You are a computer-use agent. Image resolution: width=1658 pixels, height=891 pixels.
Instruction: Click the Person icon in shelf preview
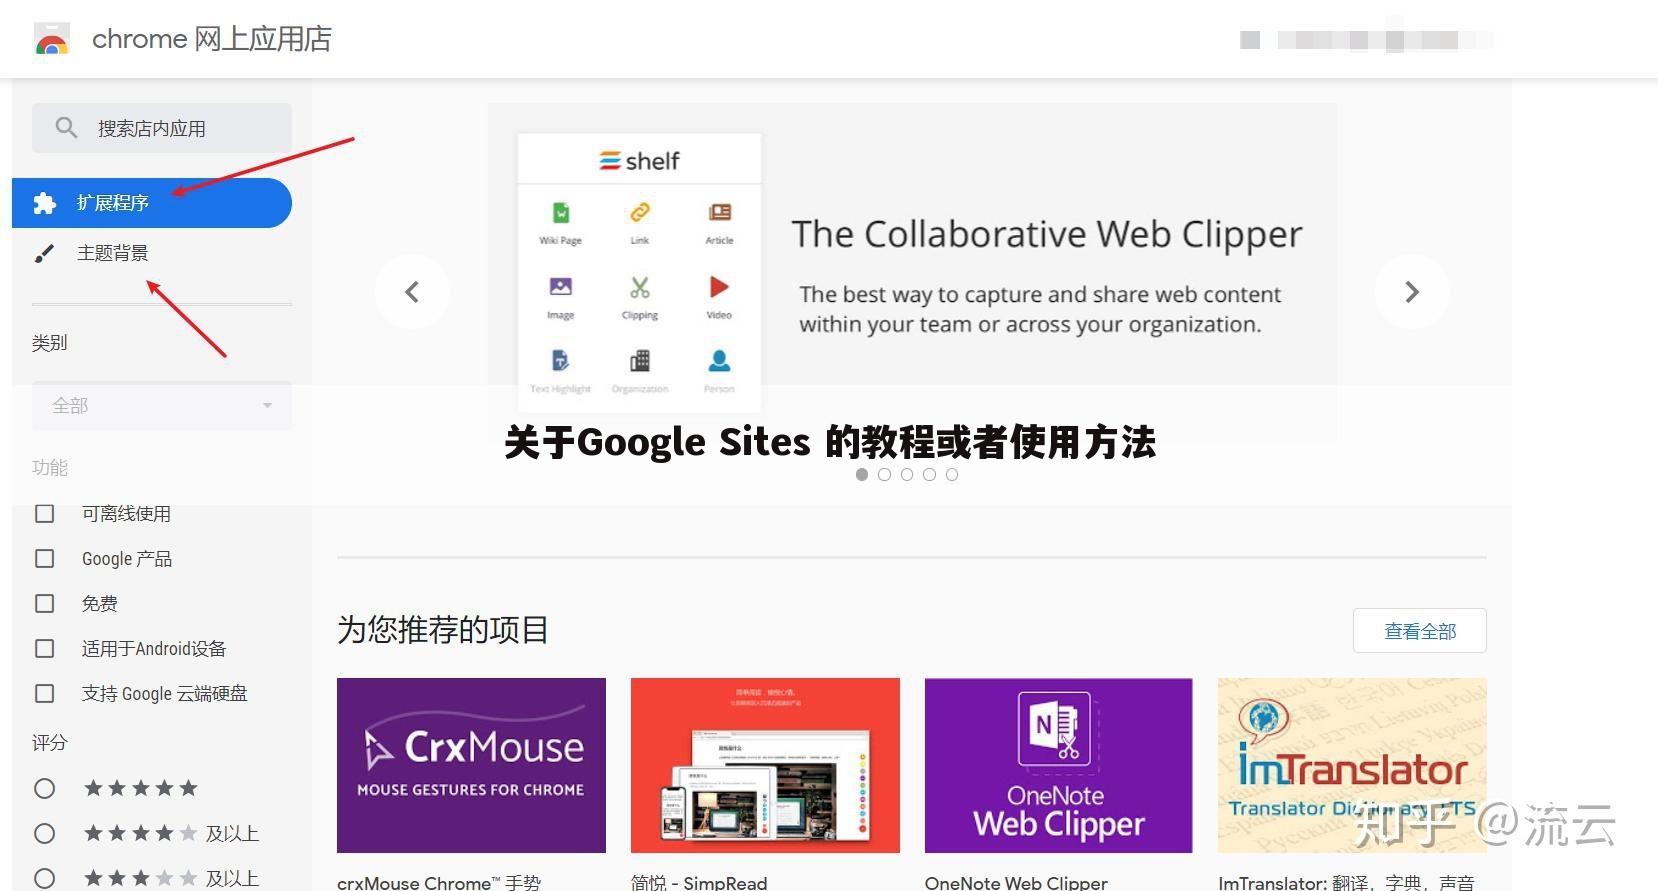[719, 360]
